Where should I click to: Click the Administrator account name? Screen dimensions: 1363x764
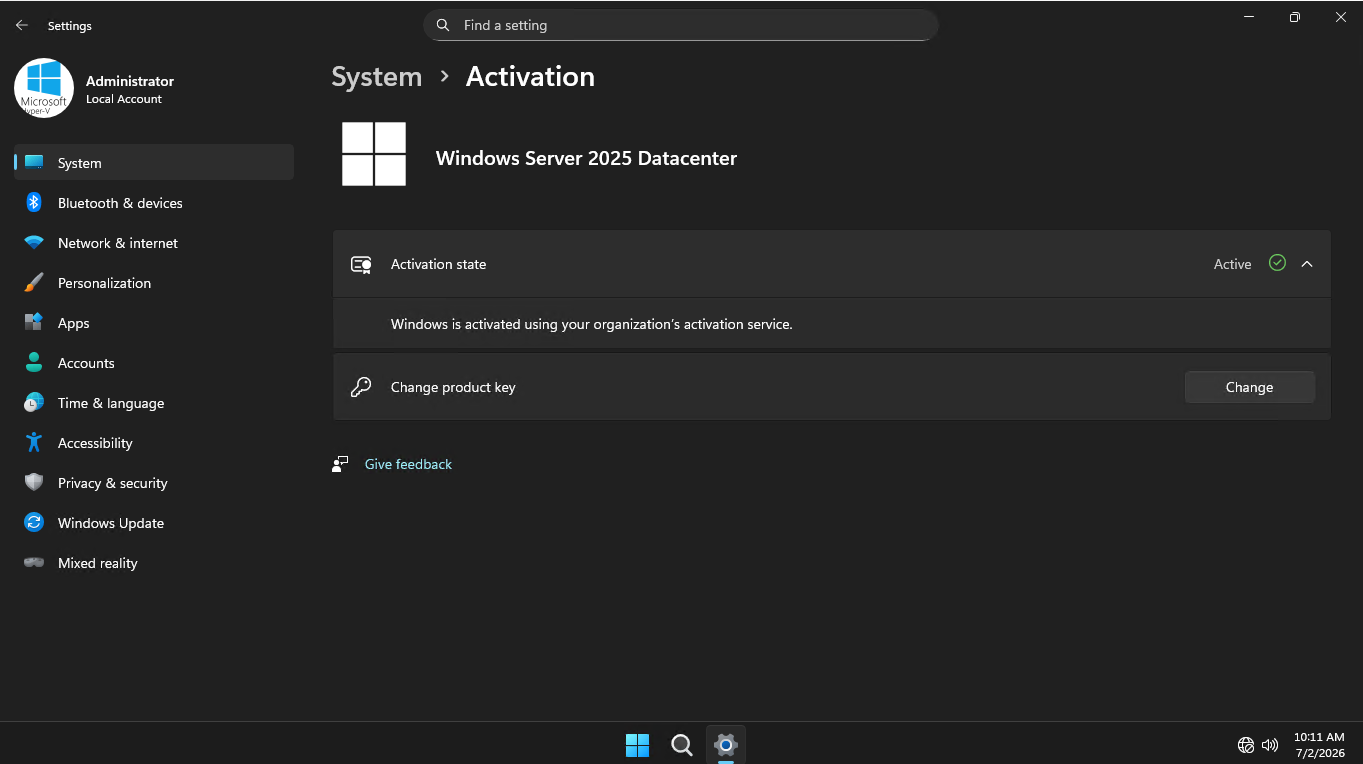130,81
